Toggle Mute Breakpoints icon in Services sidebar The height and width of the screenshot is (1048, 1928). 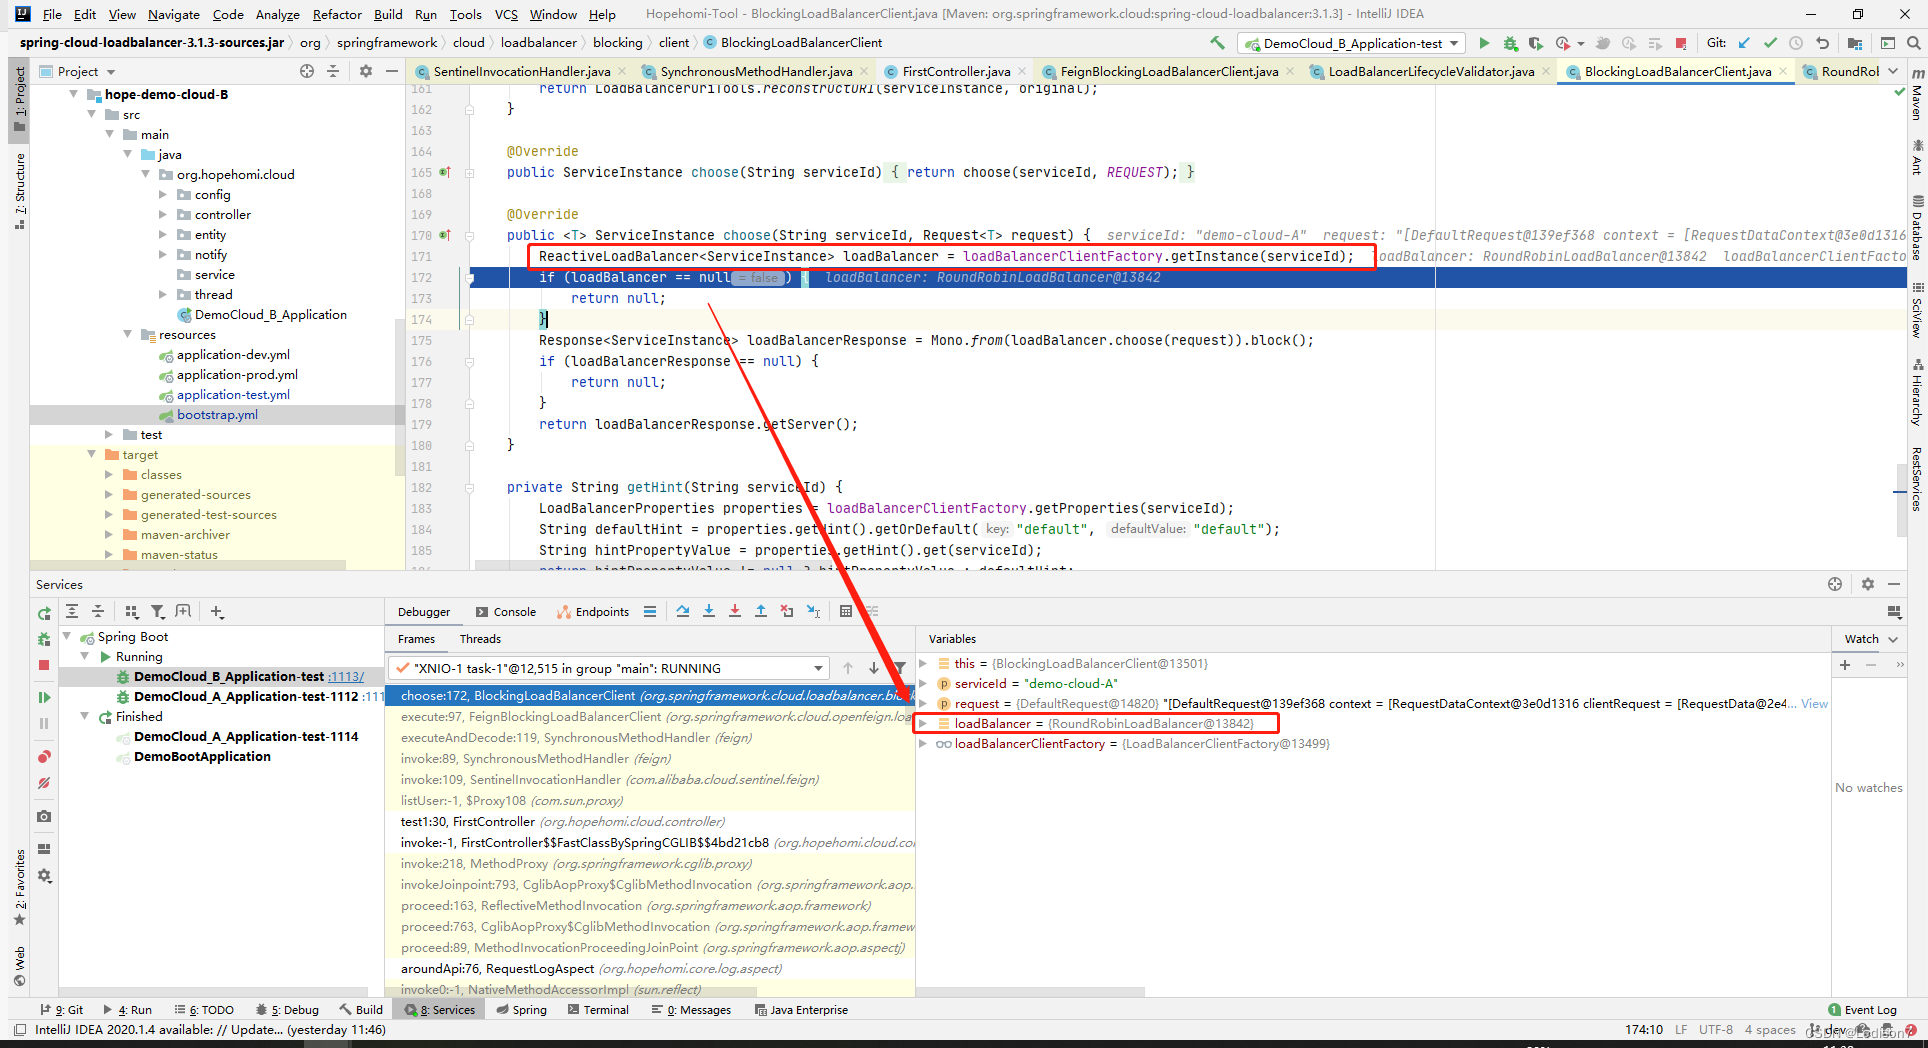(x=44, y=784)
